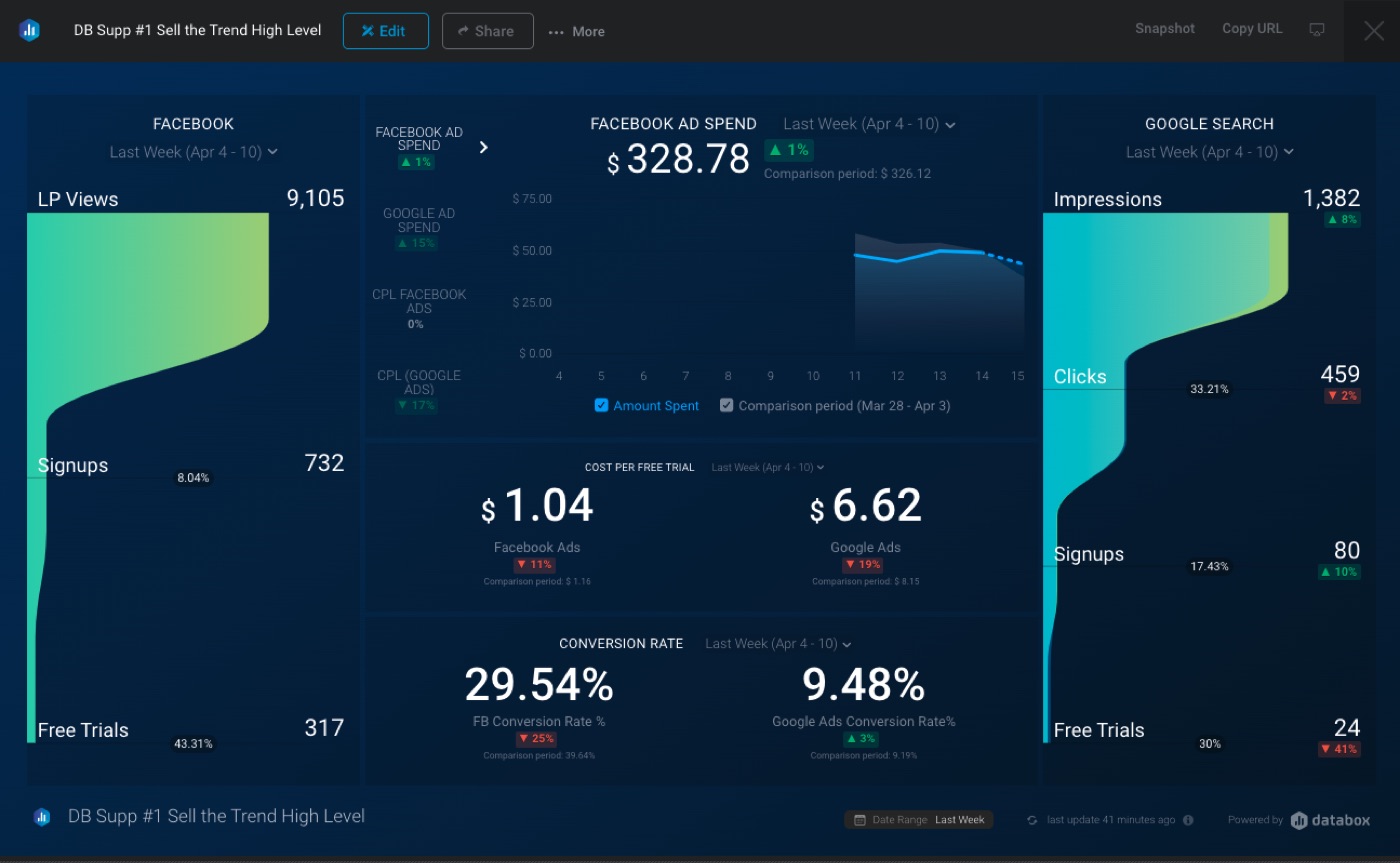1400x863 pixels.
Task: Click the Databox logo icon in top bar
Action: [29, 30]
